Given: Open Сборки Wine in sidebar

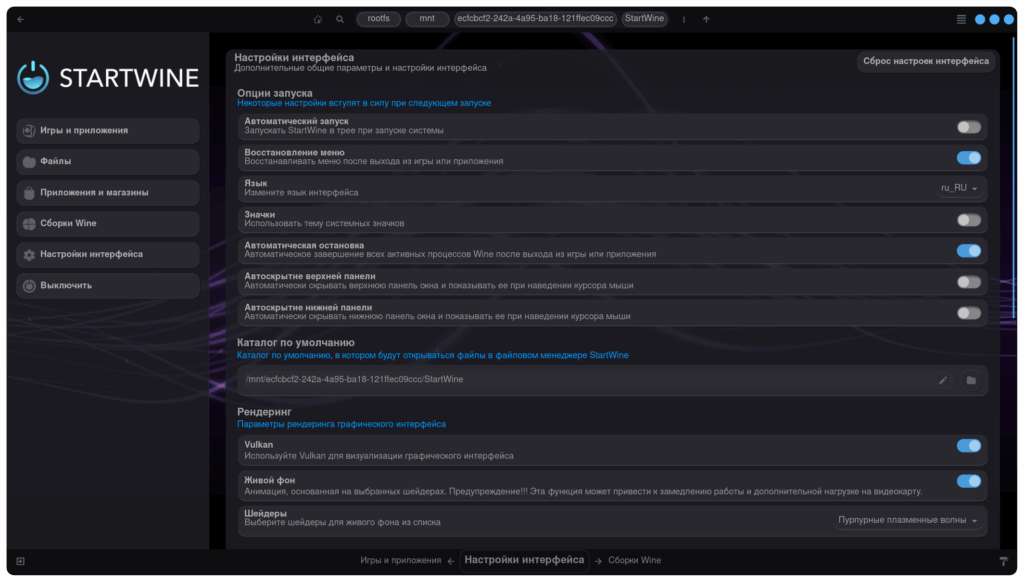Looking at the screenshot, I should point(108,223).
